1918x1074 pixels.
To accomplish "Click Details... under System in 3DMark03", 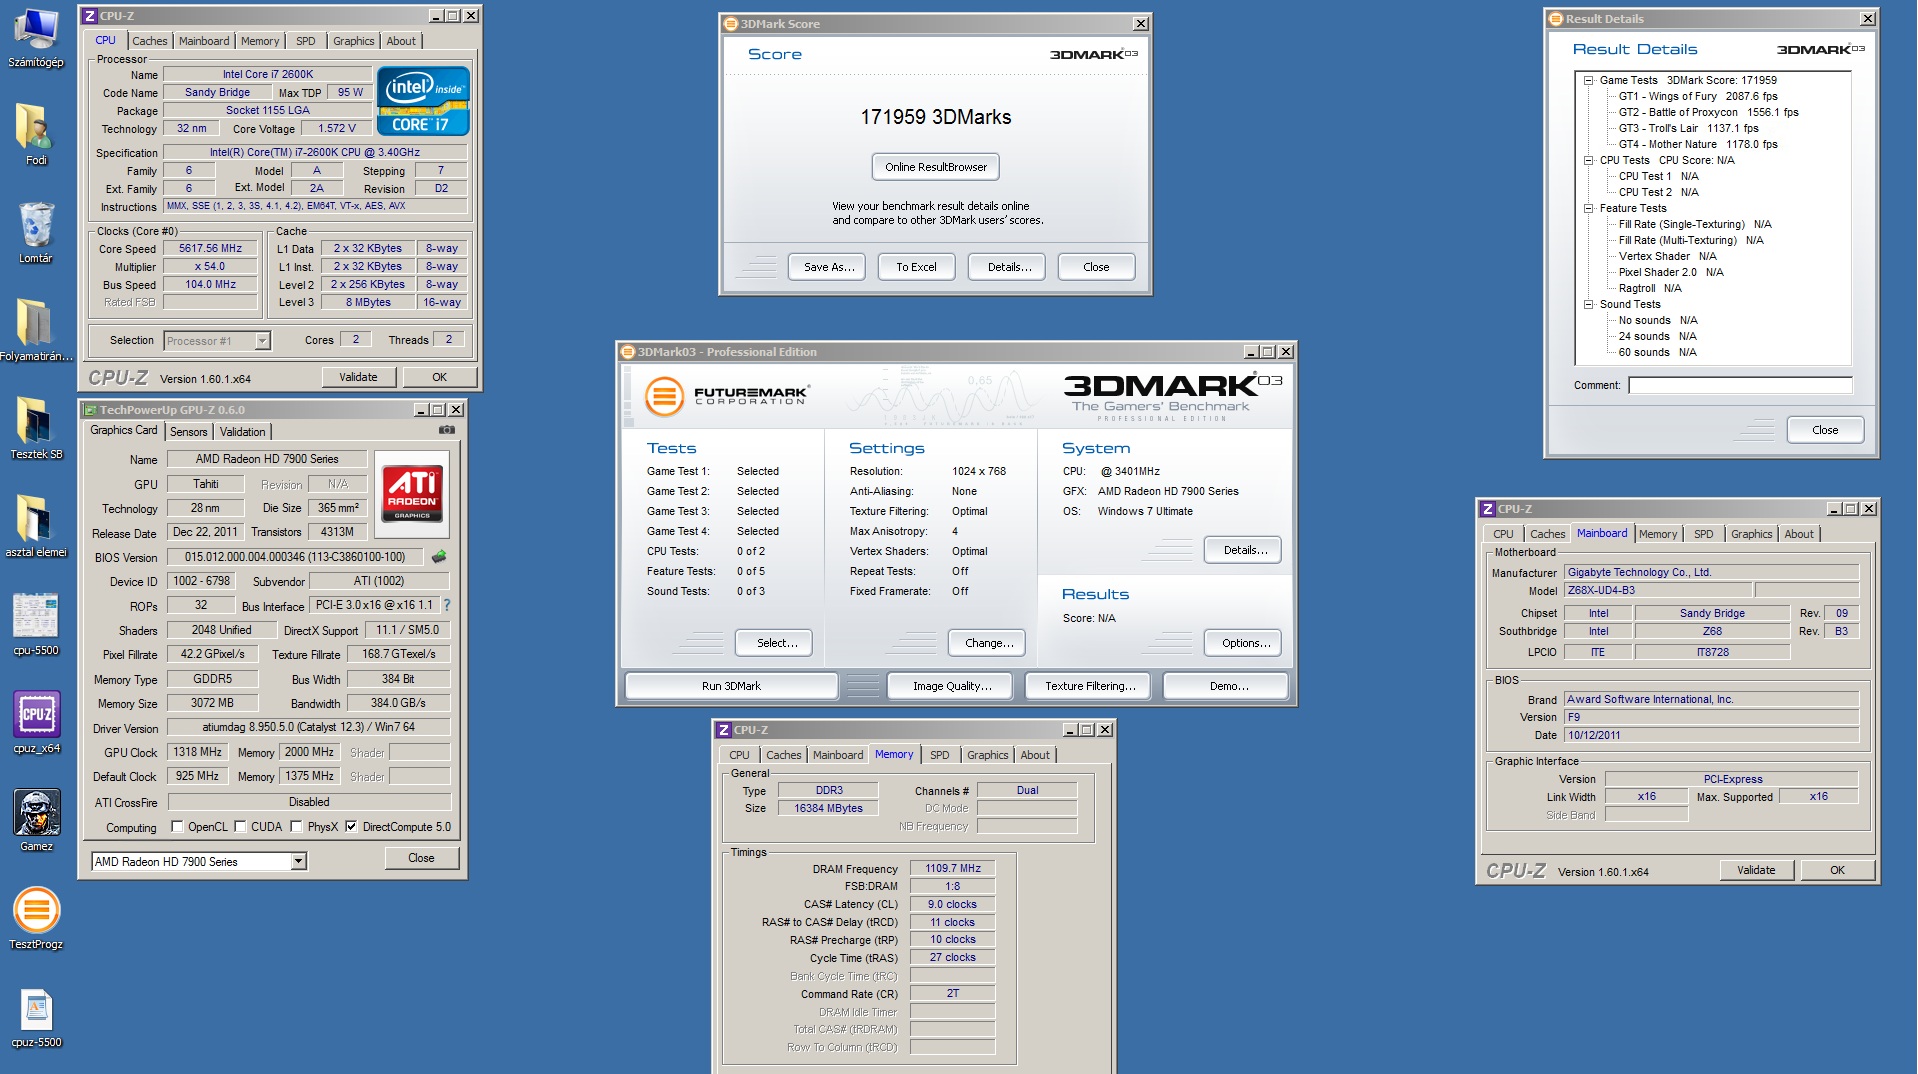I will point(1245,550).
